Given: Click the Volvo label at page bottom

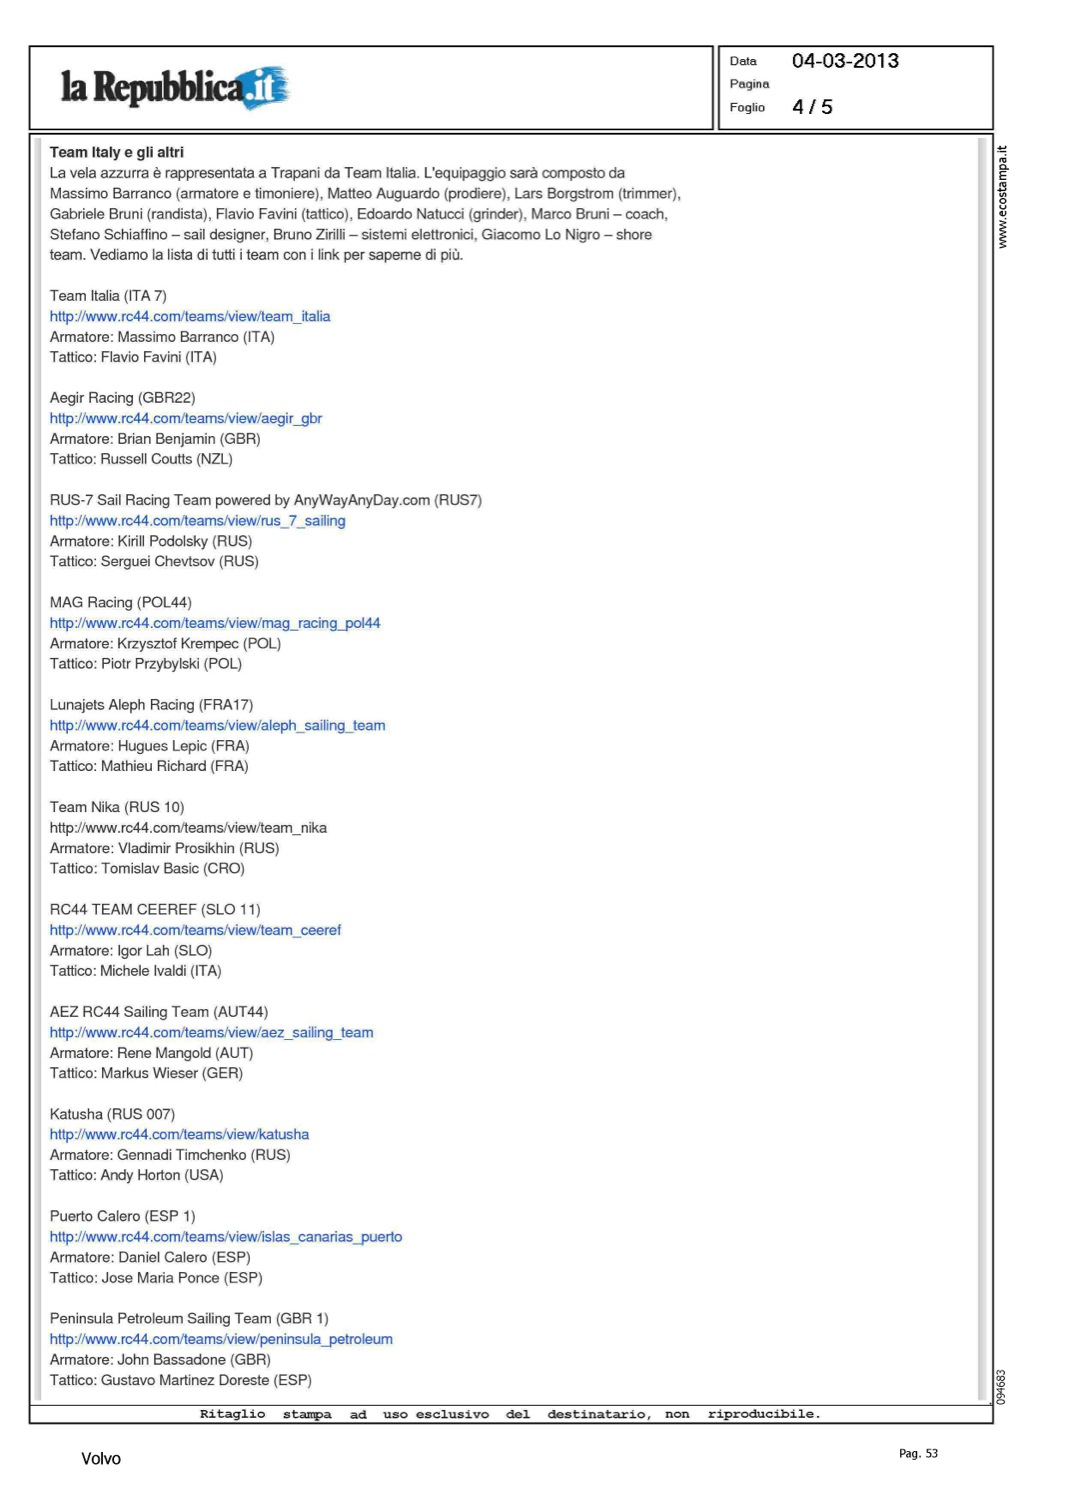Looking at the screenshot, I should pos(101,1459).
